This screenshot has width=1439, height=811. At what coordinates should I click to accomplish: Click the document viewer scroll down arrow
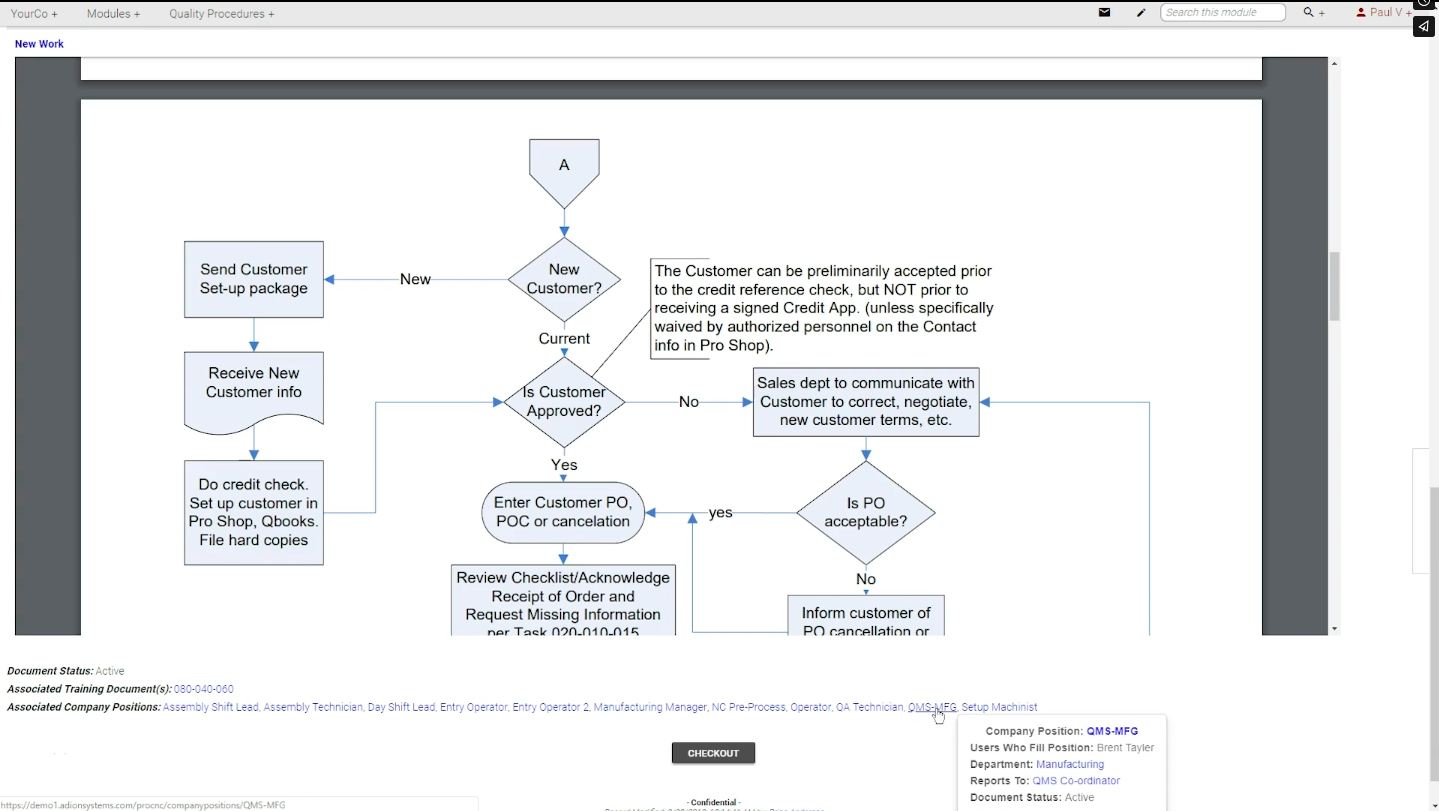[x=1334, y=629]
